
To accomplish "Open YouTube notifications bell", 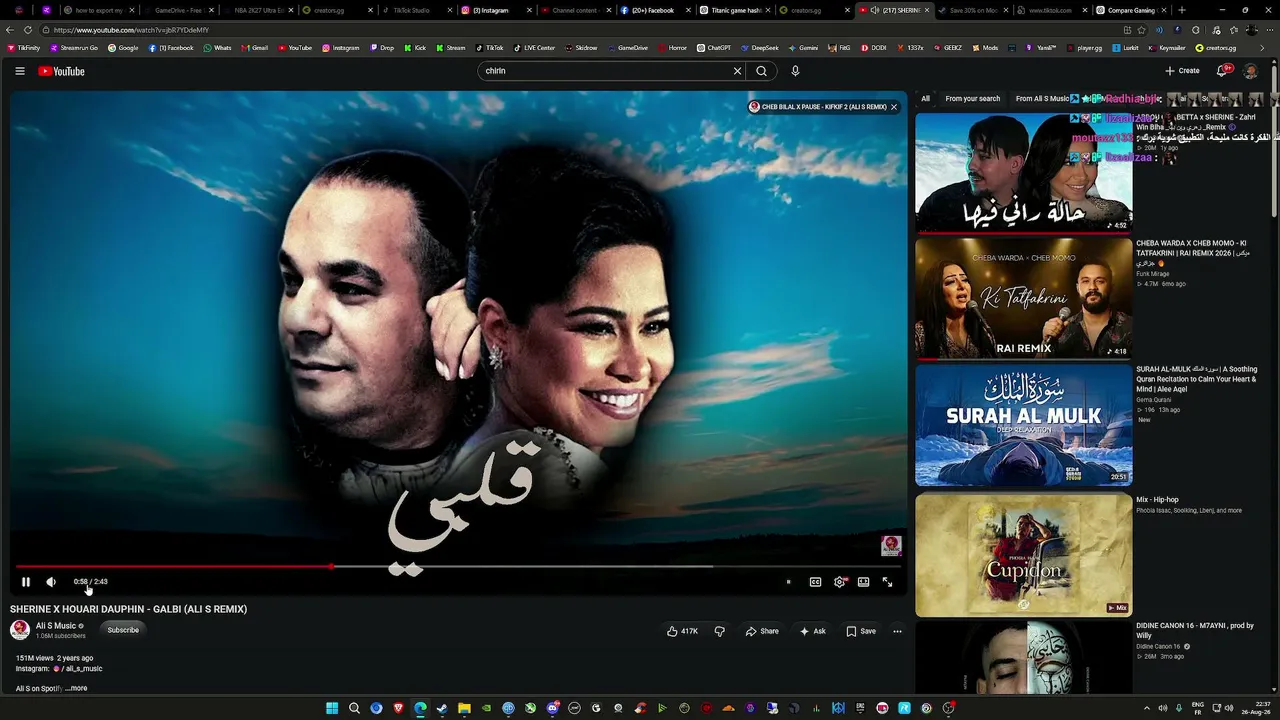I will (x=1222, y=71).
